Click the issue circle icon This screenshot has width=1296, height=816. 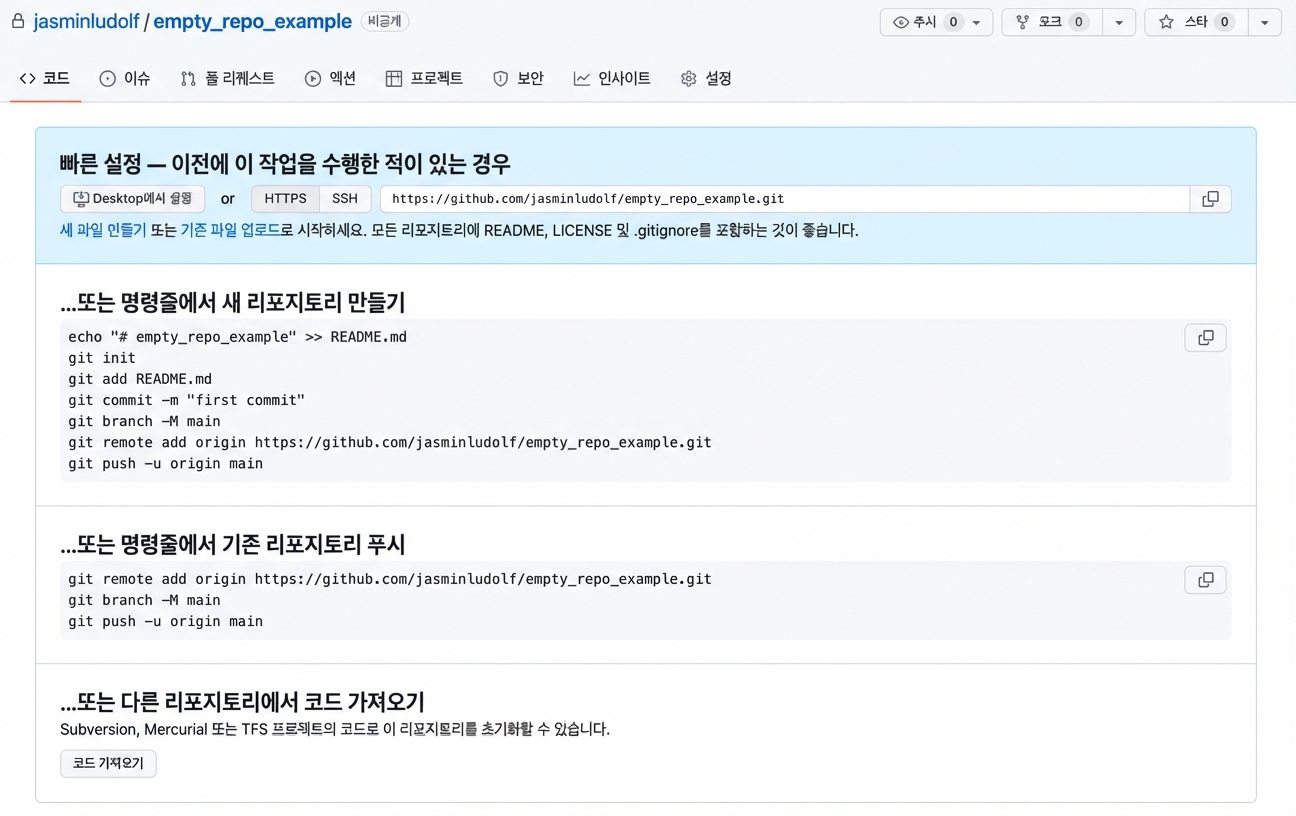(108, 79)
